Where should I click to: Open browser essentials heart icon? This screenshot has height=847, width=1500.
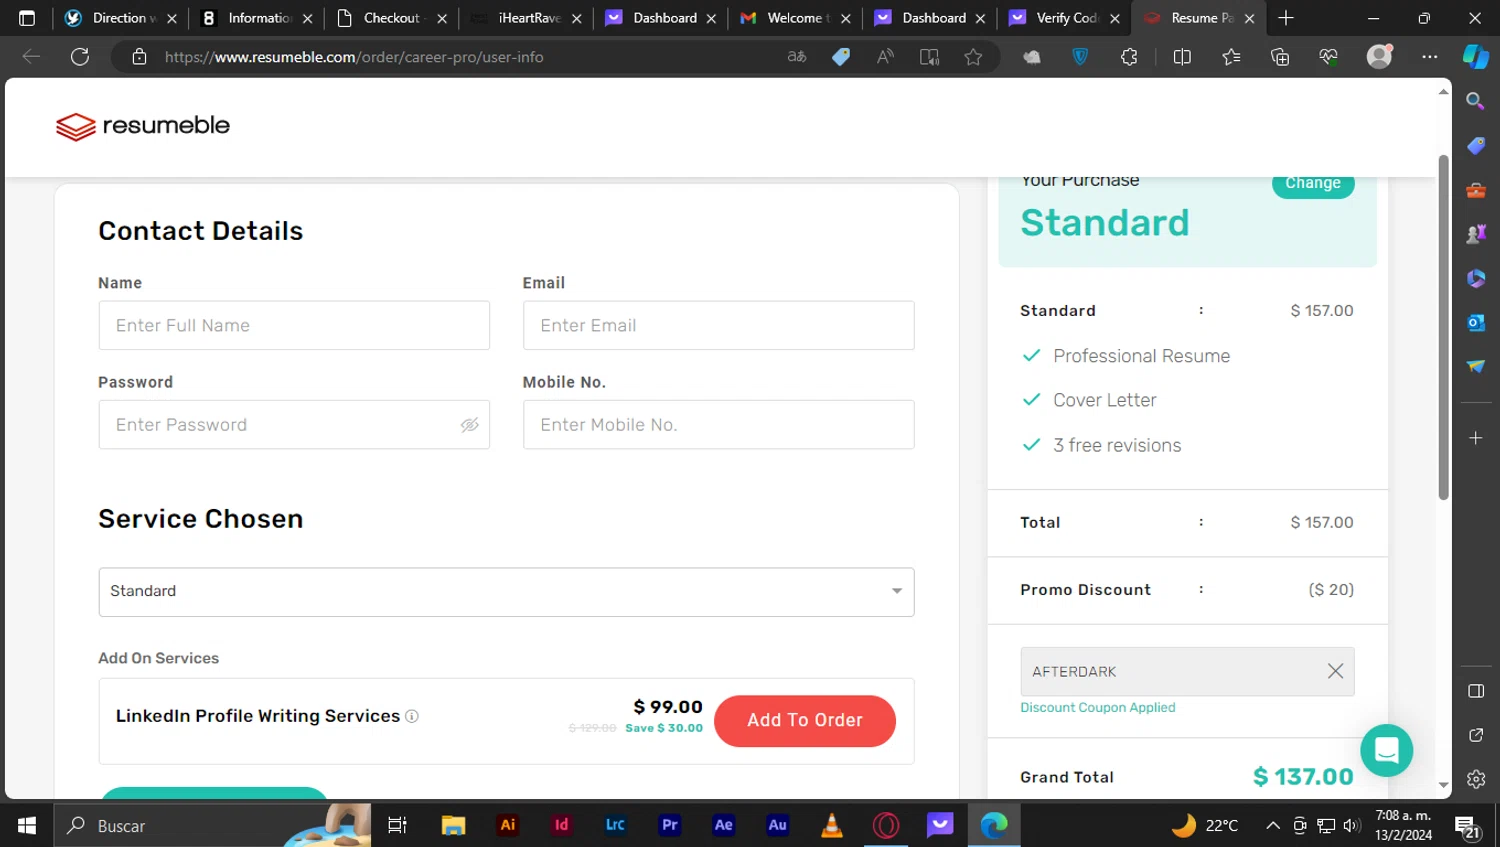tap(1329, 57)
